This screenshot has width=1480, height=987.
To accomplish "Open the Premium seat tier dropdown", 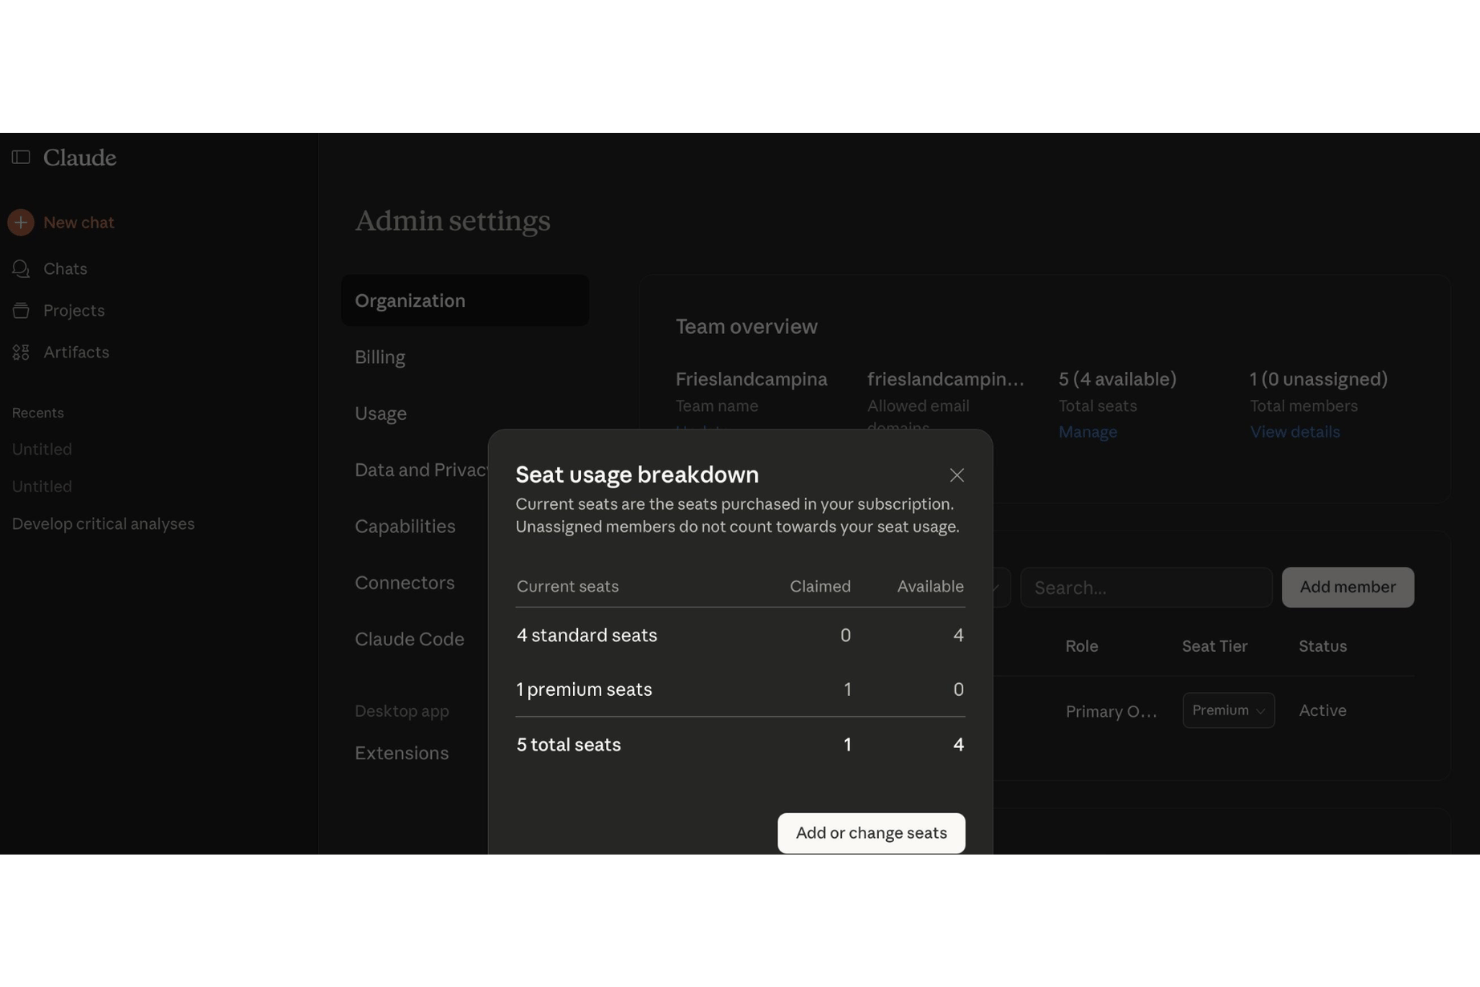I will coord(1228,710).
